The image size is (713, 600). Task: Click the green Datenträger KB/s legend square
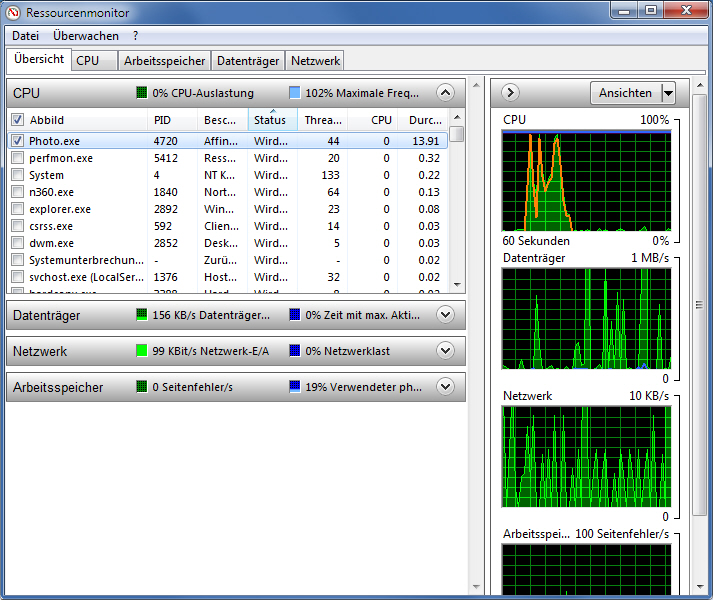(x=142, y=315)
